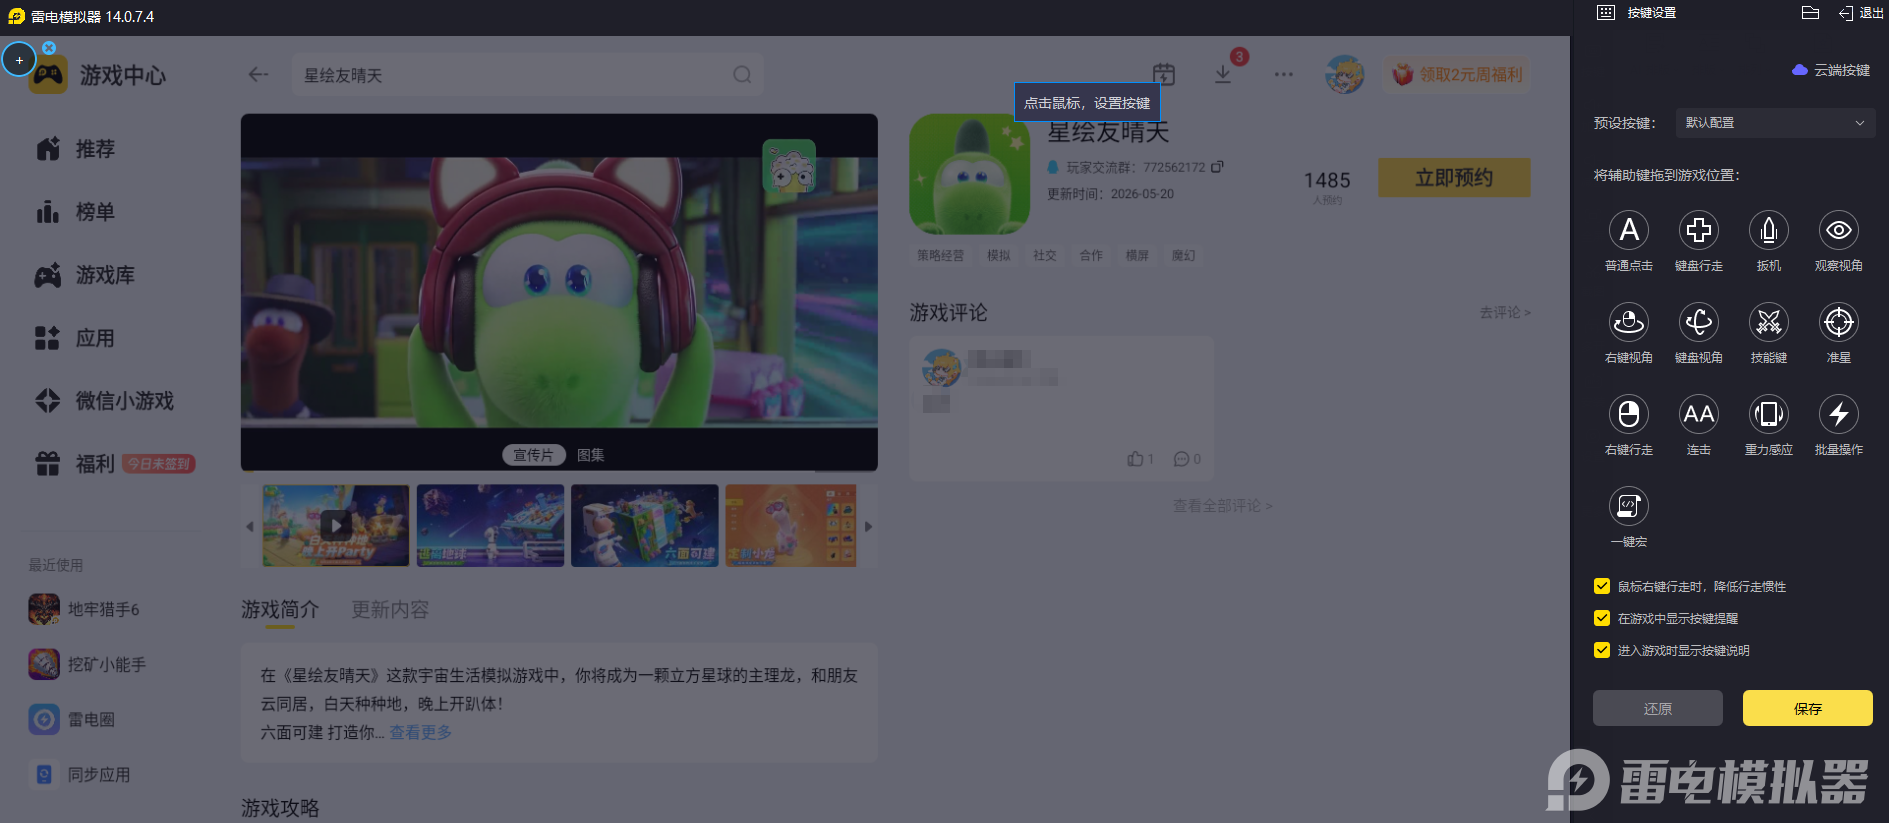Click the 右键视角 icon
Image resolution: width=1889 pixels, height=823 pixels.
click(1629, 322)
